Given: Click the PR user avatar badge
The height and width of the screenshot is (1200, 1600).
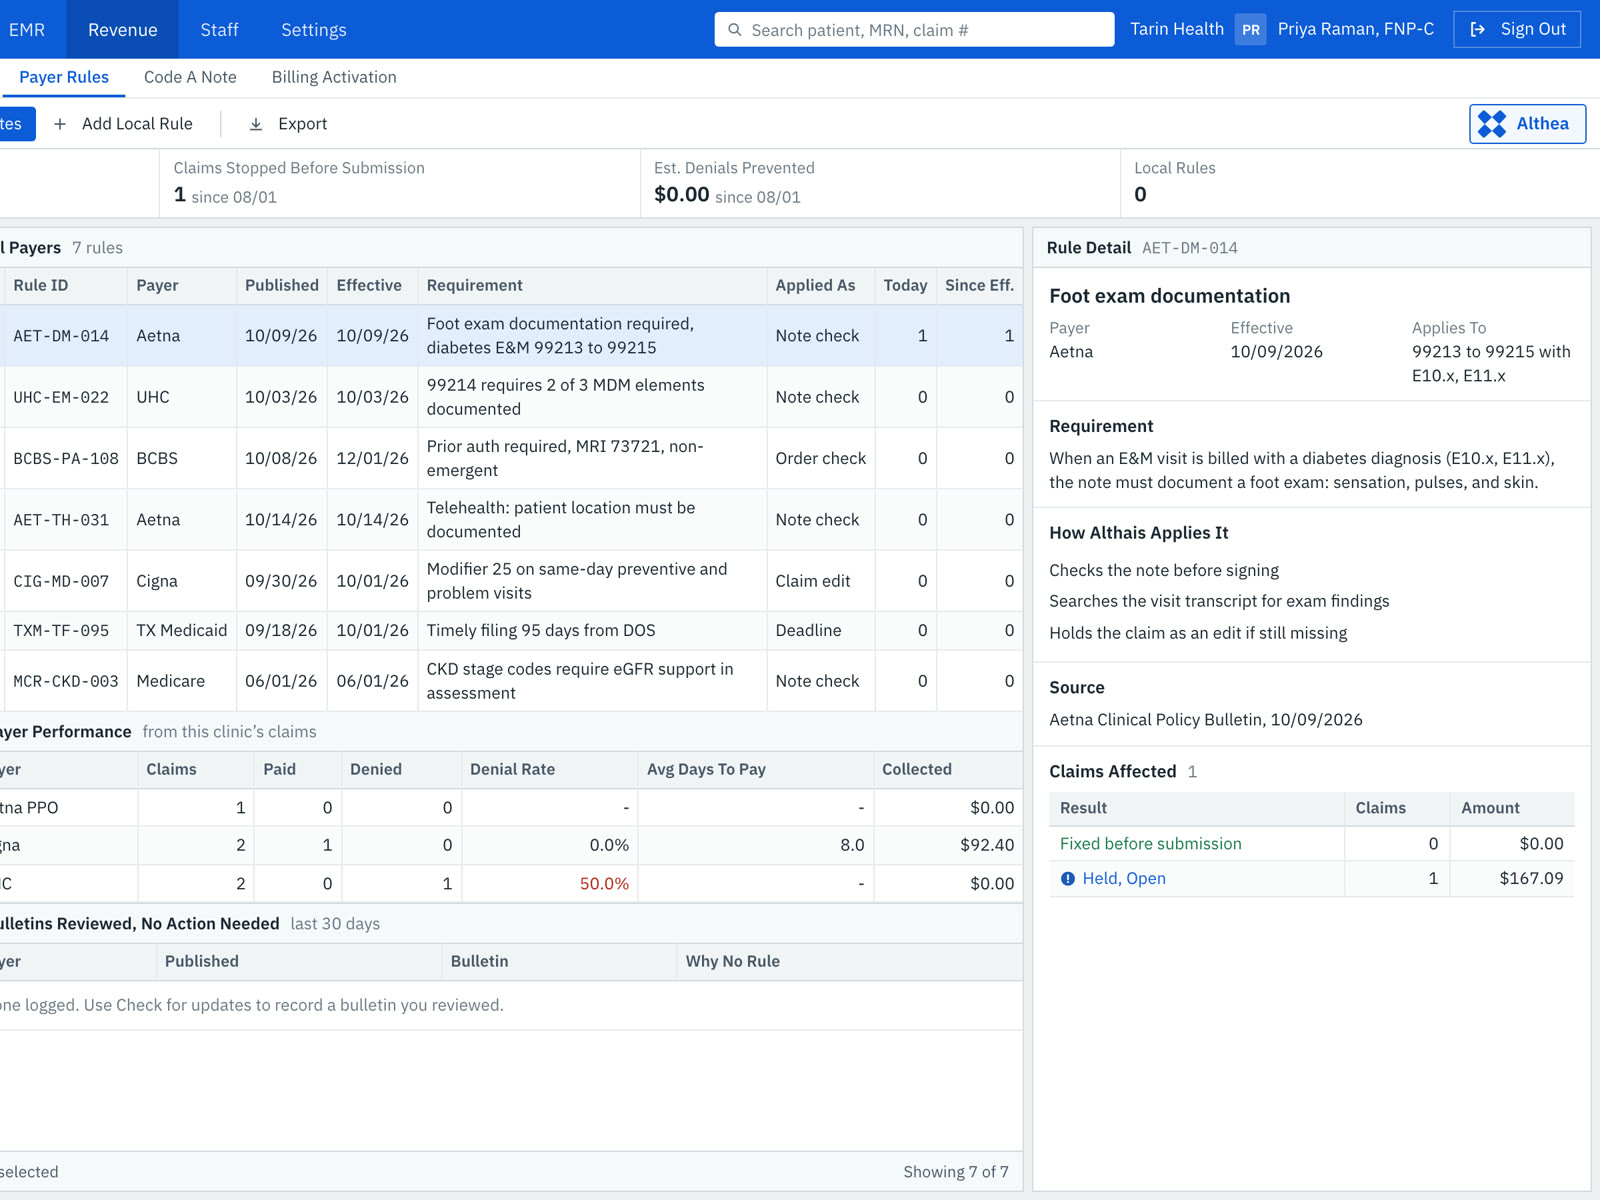Looking at the screenshot, I should [x=1250, y=30].
